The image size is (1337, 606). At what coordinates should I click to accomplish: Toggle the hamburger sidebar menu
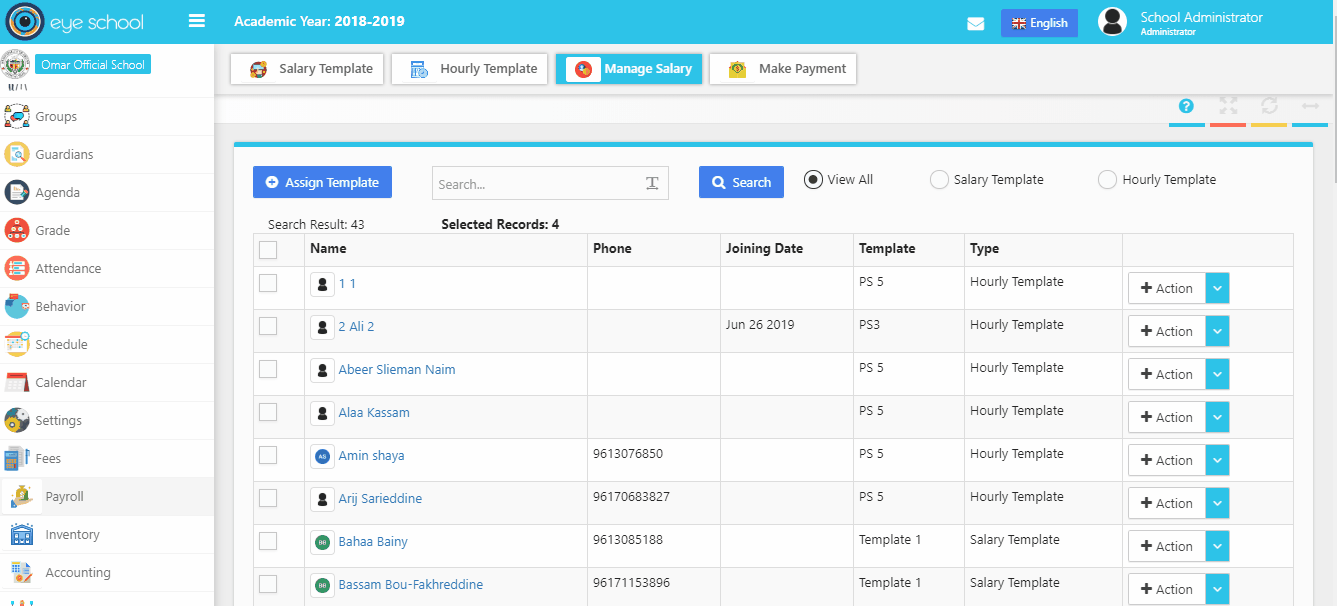[197, 21]
